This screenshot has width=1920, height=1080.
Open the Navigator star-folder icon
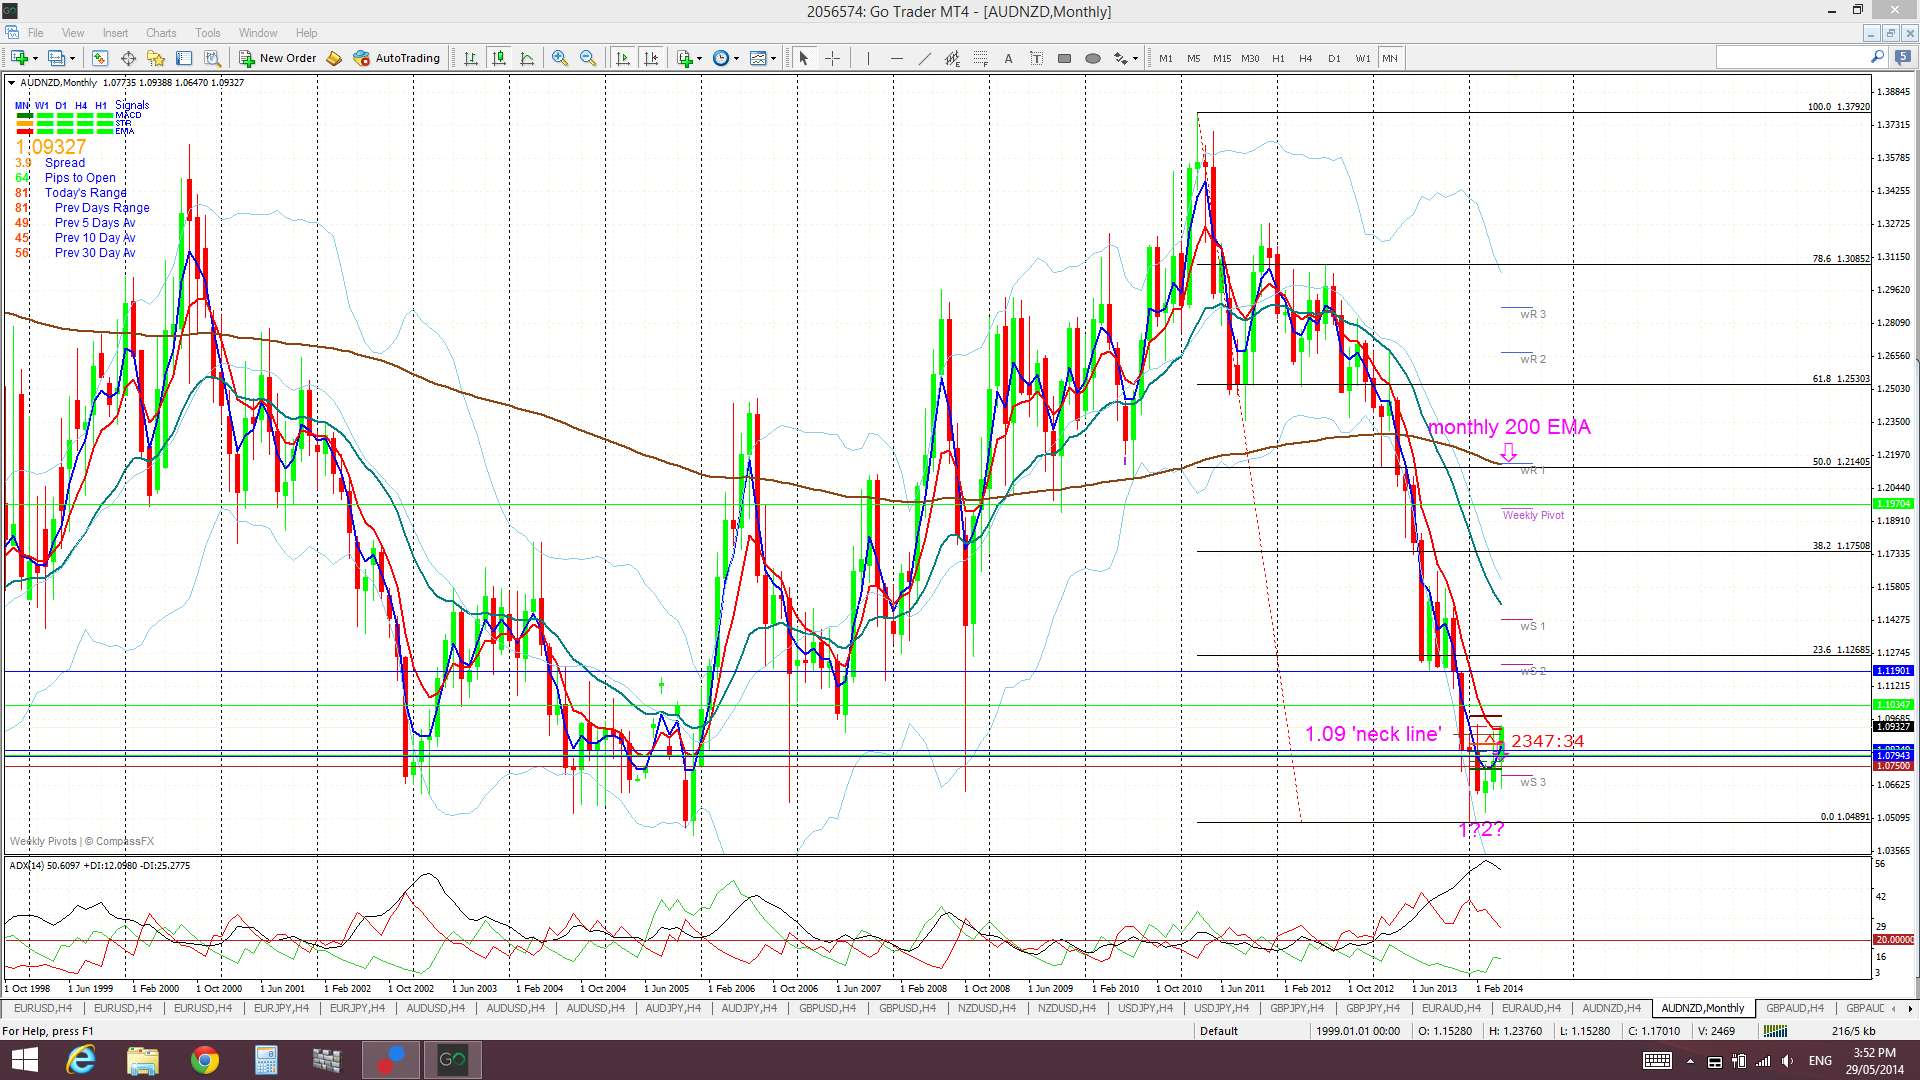[156, 58]
